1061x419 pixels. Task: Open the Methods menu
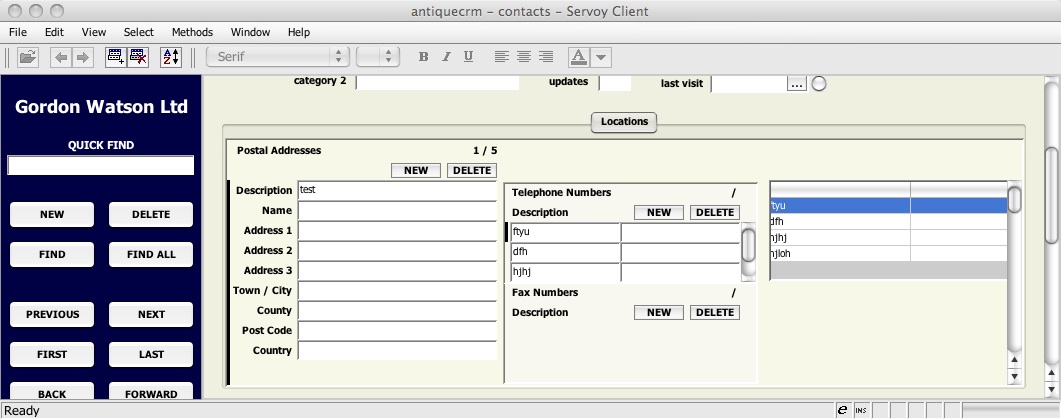[x=192, y=32]
